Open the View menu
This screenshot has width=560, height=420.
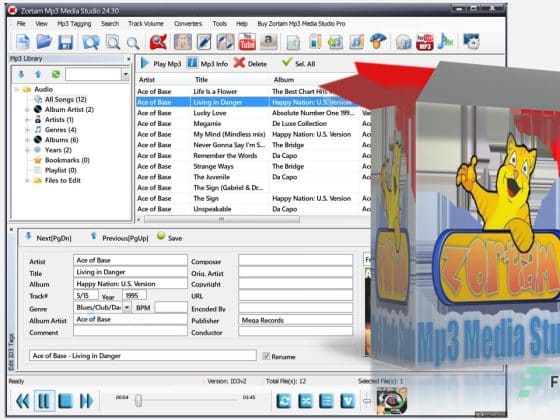click(x=41, y=24)
